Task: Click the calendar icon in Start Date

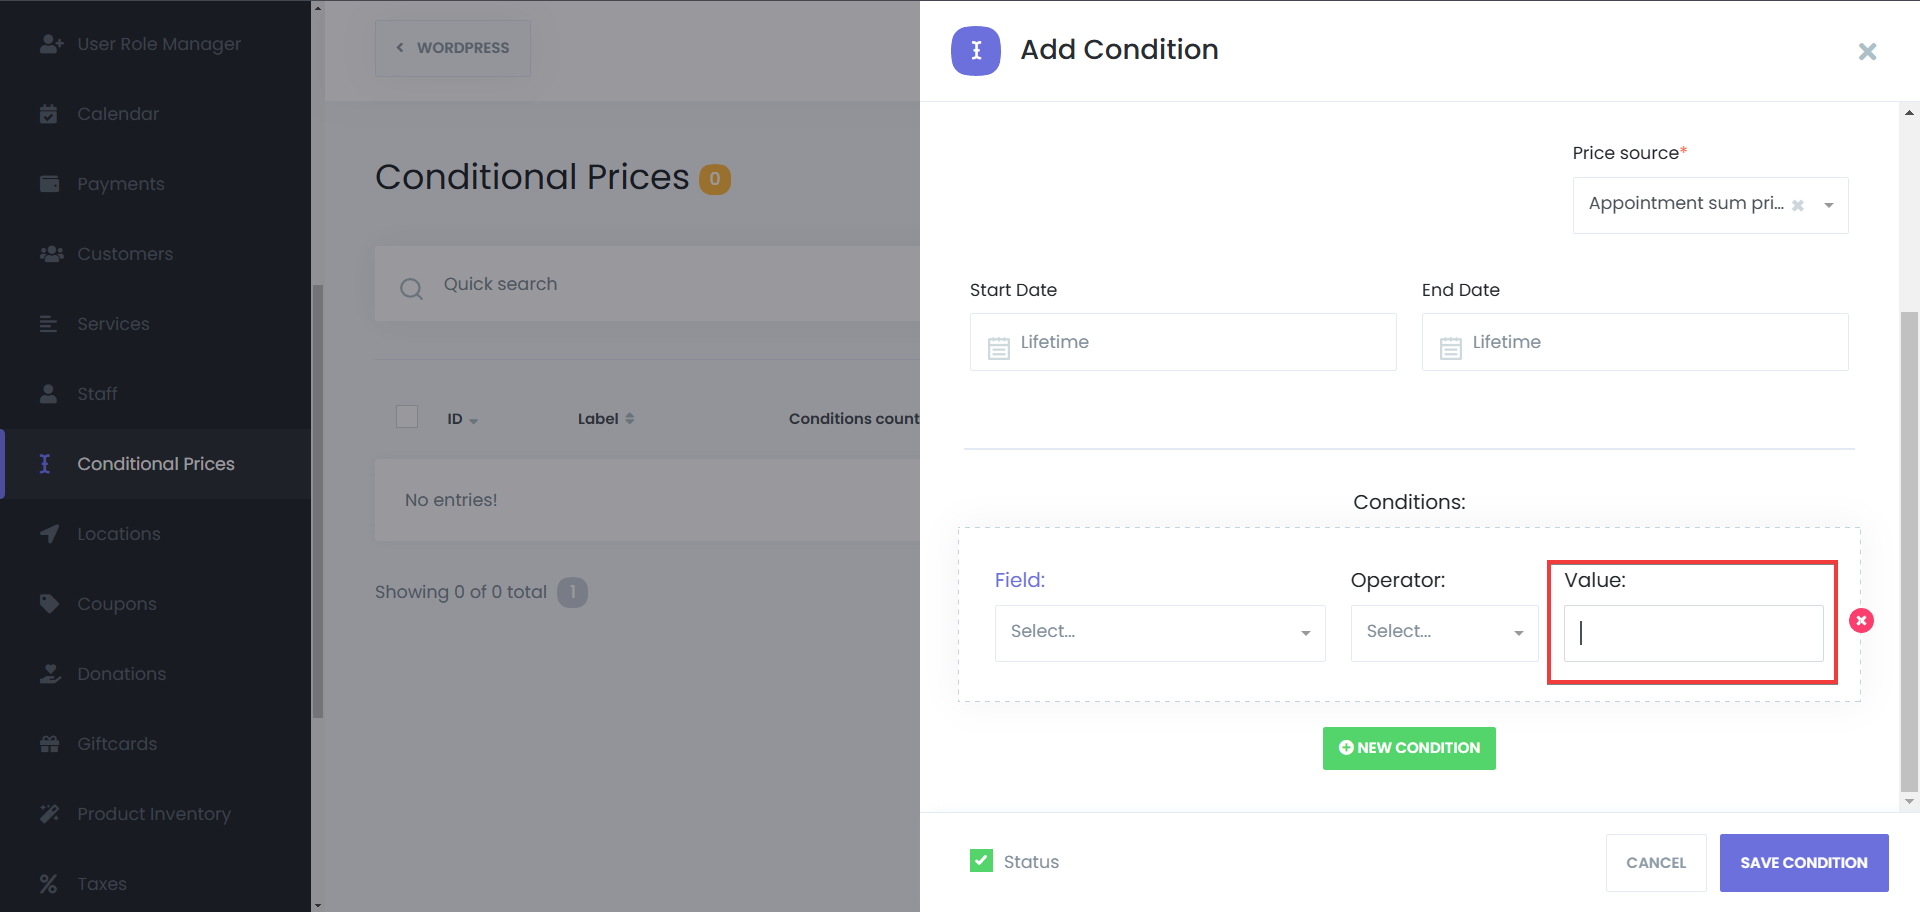Action: [x=998, y=348]
